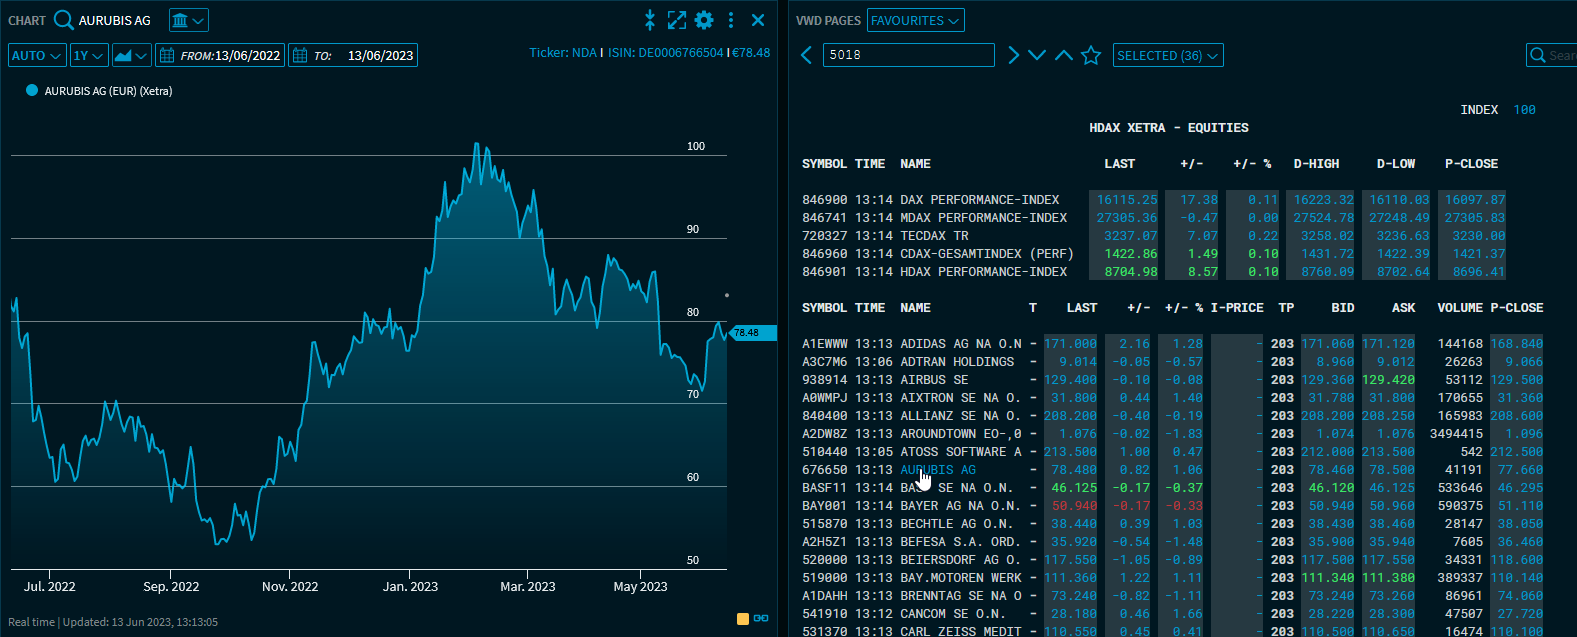Screen dimensions: 1577x637
Task: Open the AUTO interval dropdown
Action: tap(37, 56)
